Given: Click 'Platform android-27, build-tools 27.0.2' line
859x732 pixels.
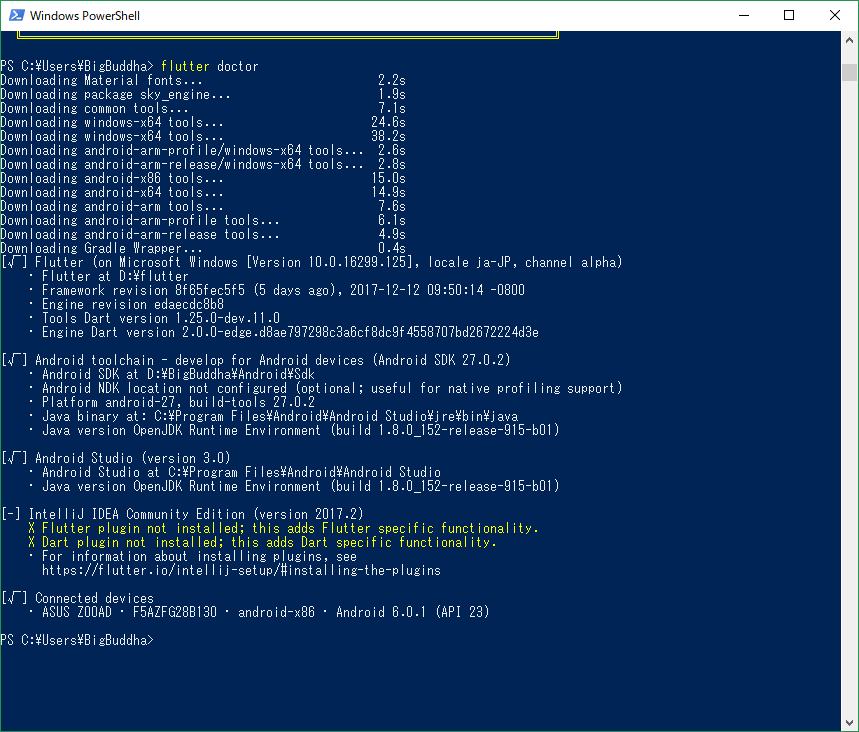Looking at the screenshot, I should (172, 403).
